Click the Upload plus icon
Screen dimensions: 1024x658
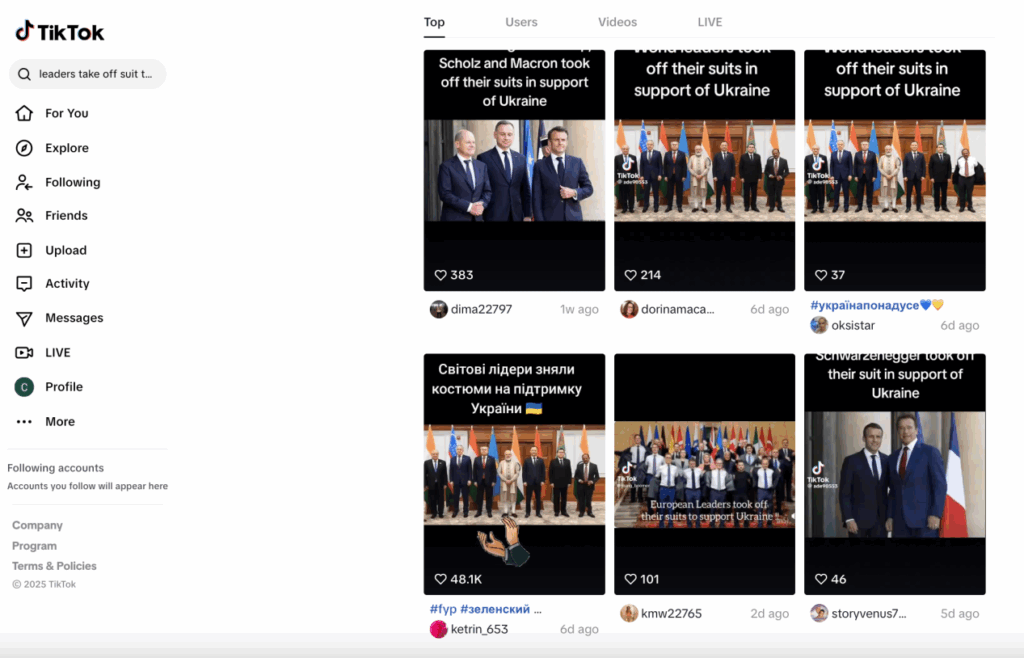coord(24,250)
